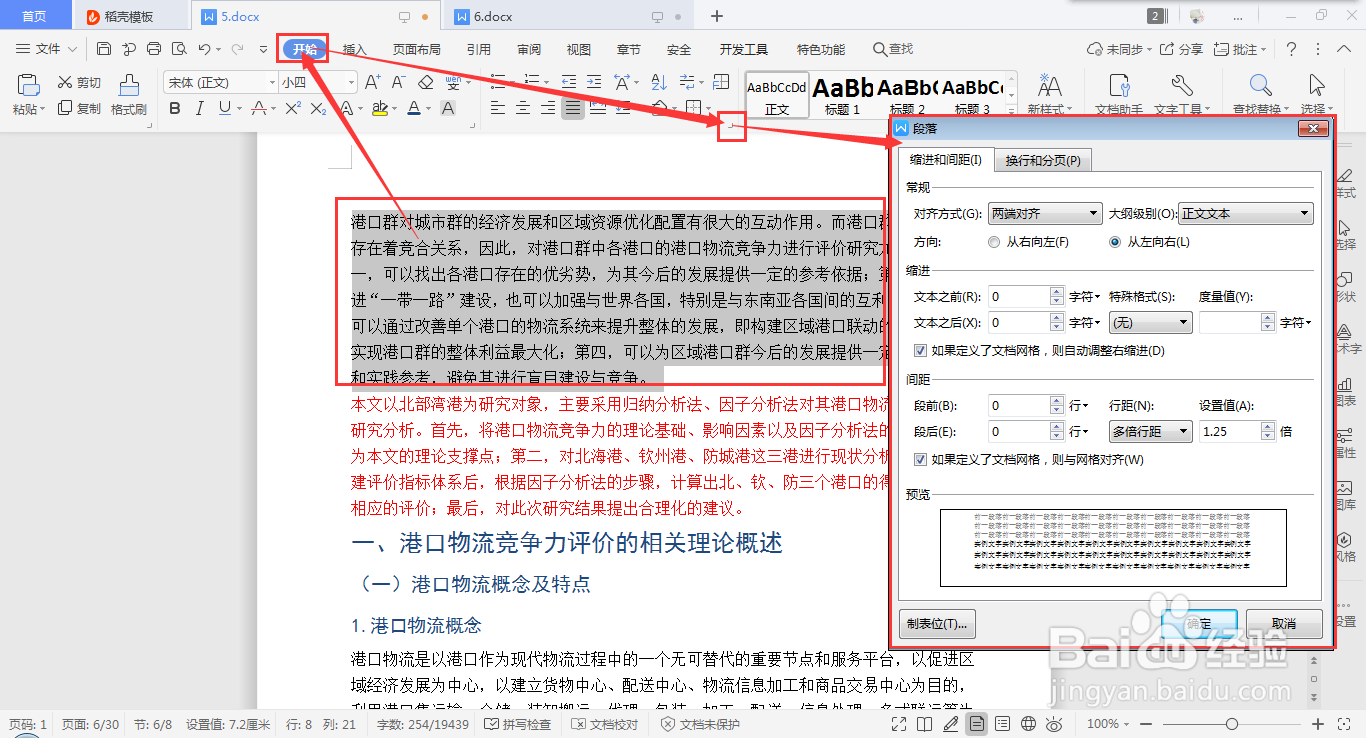Screen dimensions: 1366x738
Task: Confirm settings with the 确定 button
Action: (1199, 622)
